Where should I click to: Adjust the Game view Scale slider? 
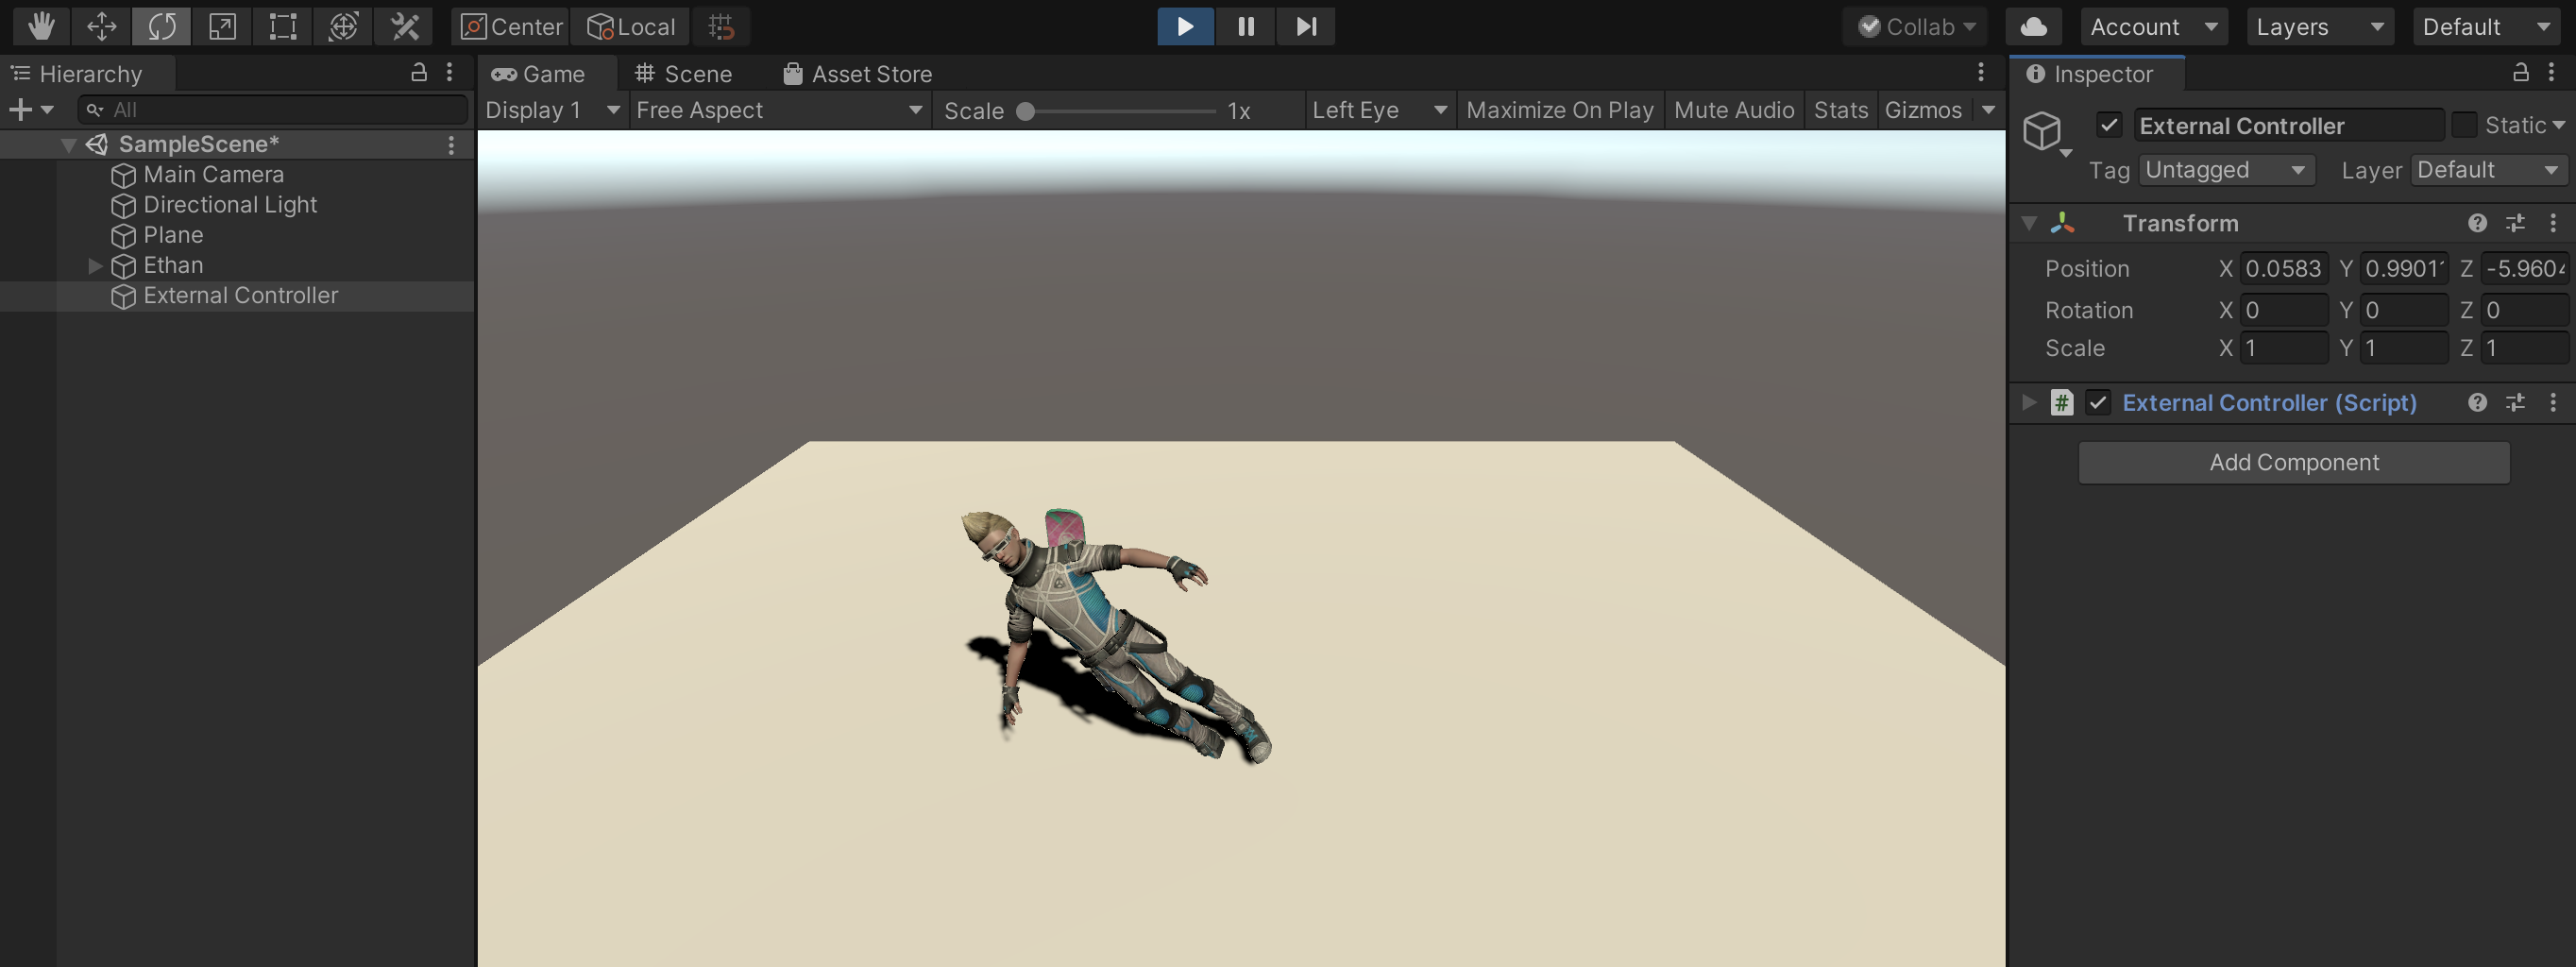click(x=1119, y=110)
